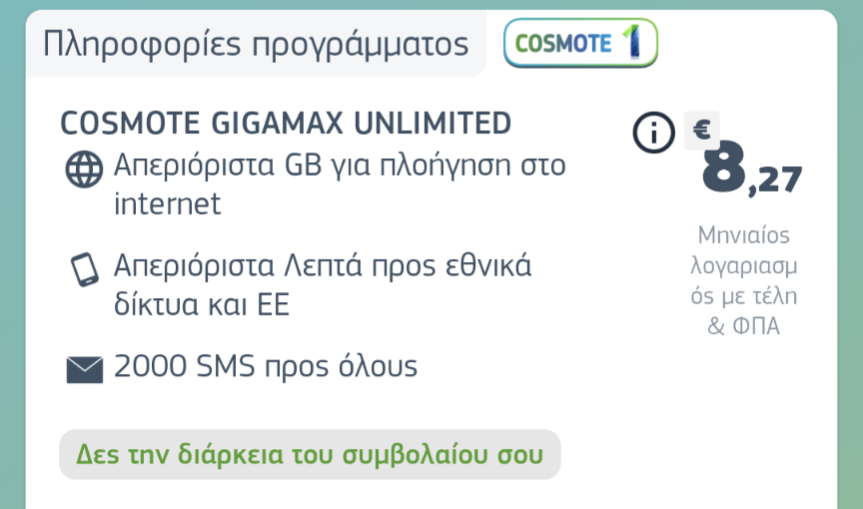Screen dimensions: 863x509
Task: Click the euro currency symbol badge
Action: (x=702, y=130)
